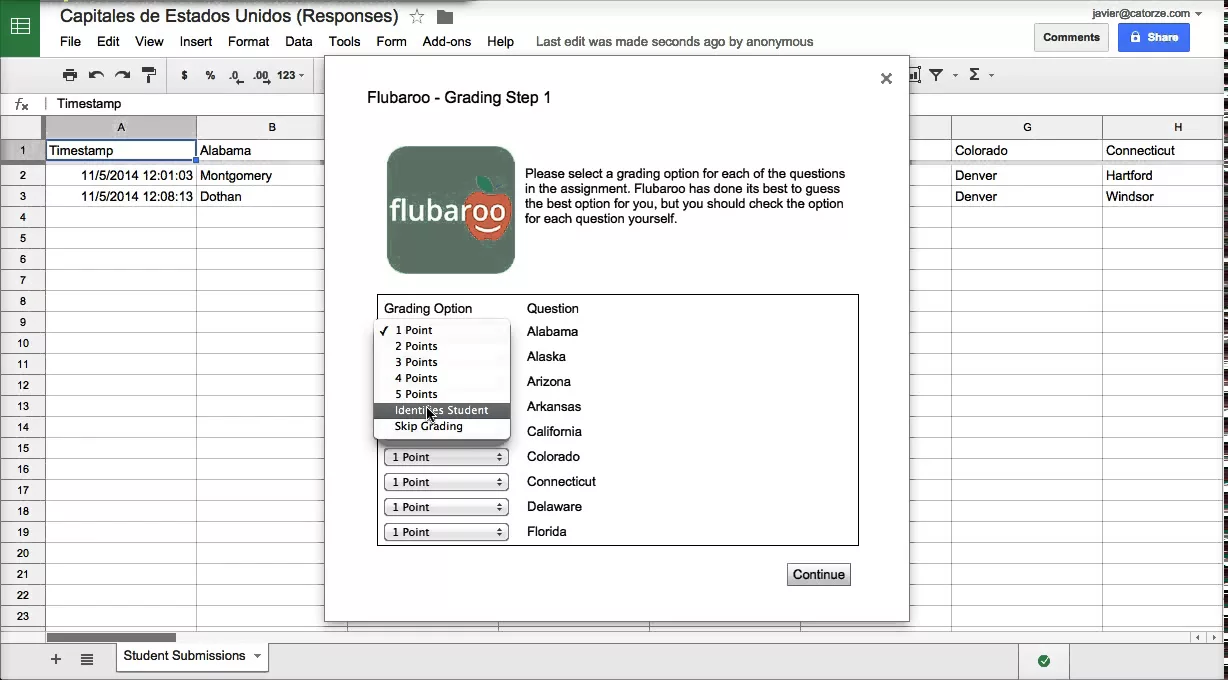Image resolution: width=1228 pixels, height=680 pixels.
Task: Click the decrease decimal places icon
Action: coord(235,75)
